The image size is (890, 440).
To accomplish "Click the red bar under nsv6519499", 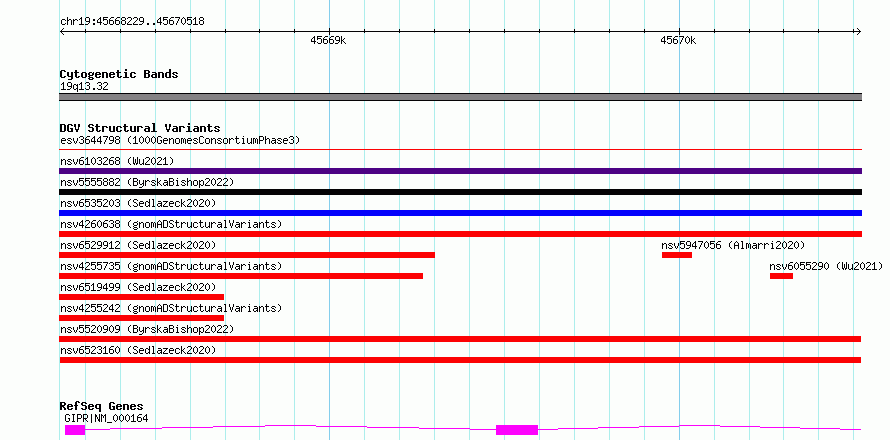I will pyautogui.click(x=142, y=297).
